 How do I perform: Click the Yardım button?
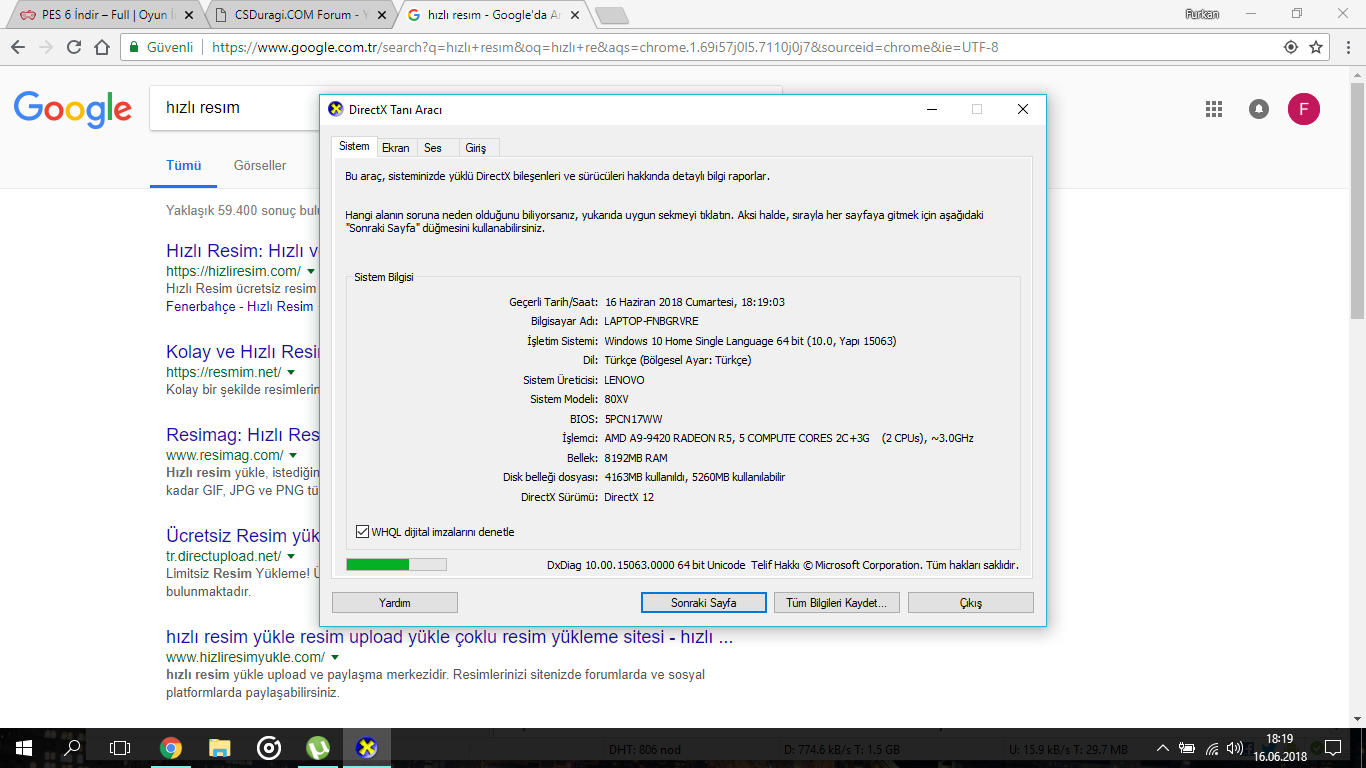(x=395, y=603)
